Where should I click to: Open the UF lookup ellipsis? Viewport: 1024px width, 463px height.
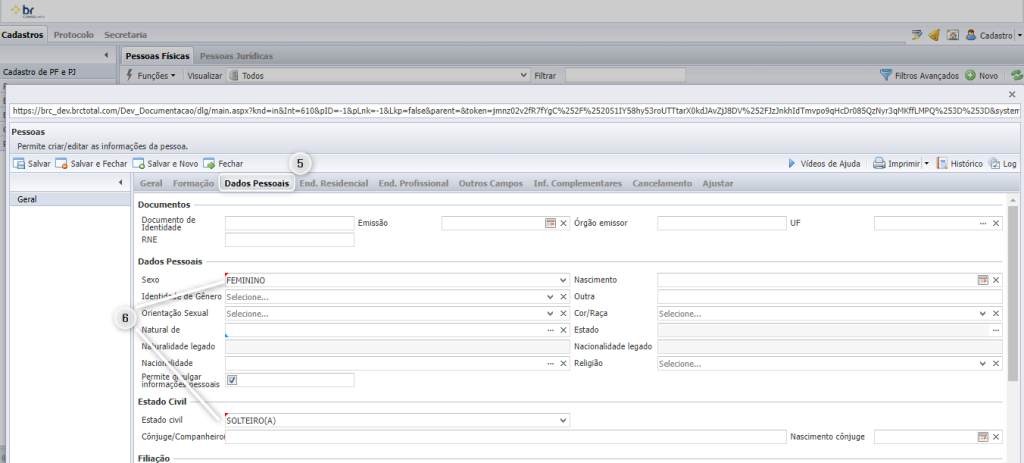click(983, 223)
